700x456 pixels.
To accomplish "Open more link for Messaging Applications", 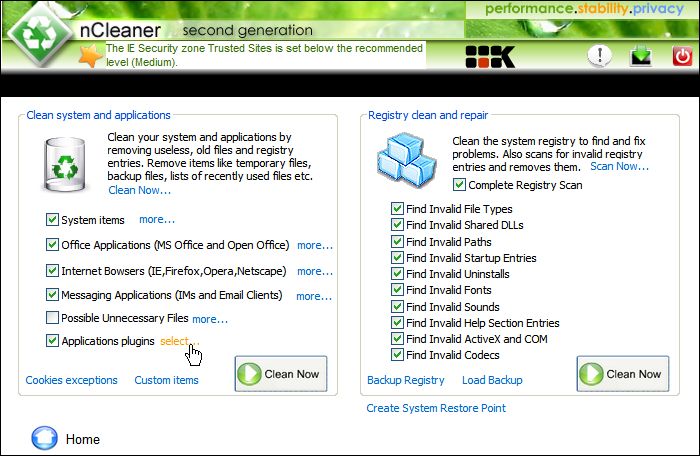I will (314, 296).
